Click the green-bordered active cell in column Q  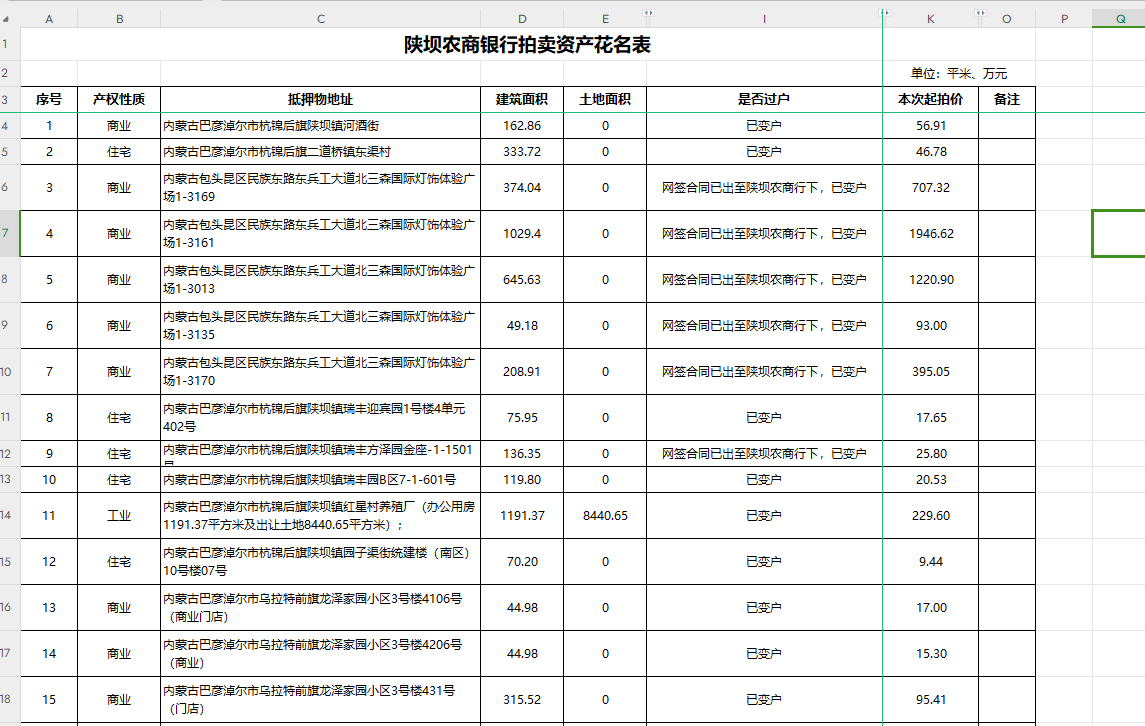(x=1119, y=233)
